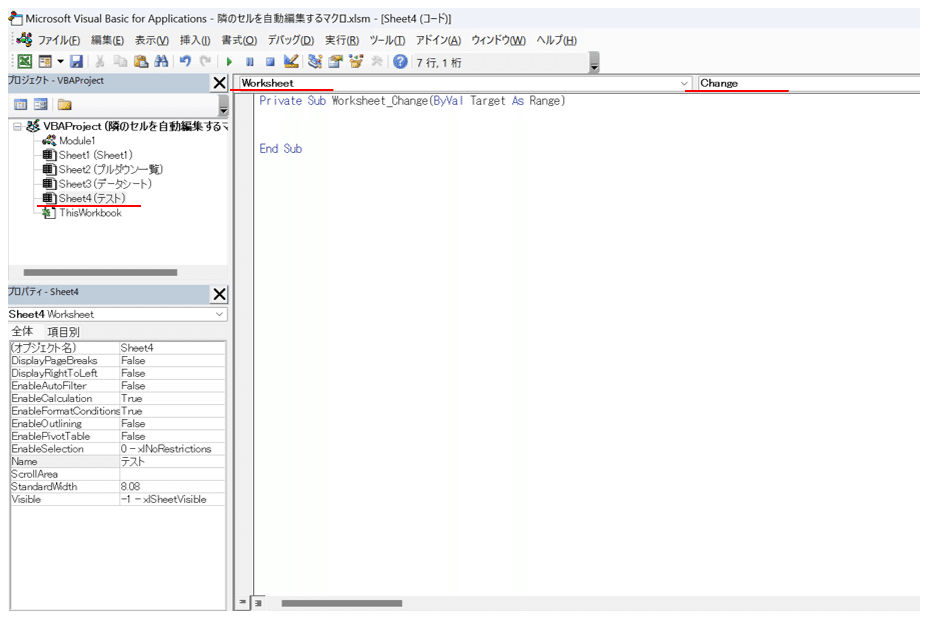Click the Name property value テスト
The height and width of the screenshot is (620, 930).
pos(172,462)
